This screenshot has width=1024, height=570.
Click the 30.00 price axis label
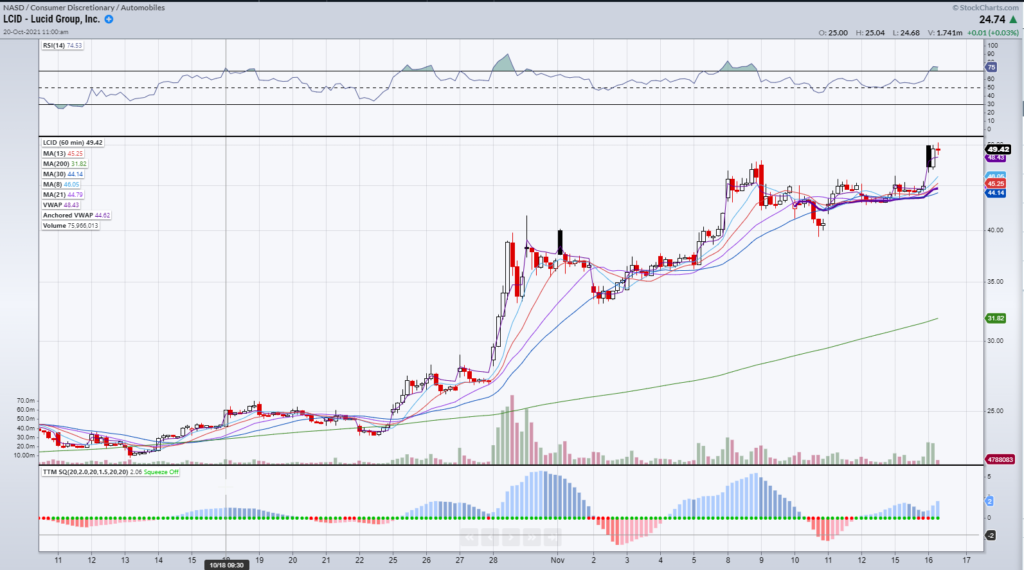[x=995, y=341]
